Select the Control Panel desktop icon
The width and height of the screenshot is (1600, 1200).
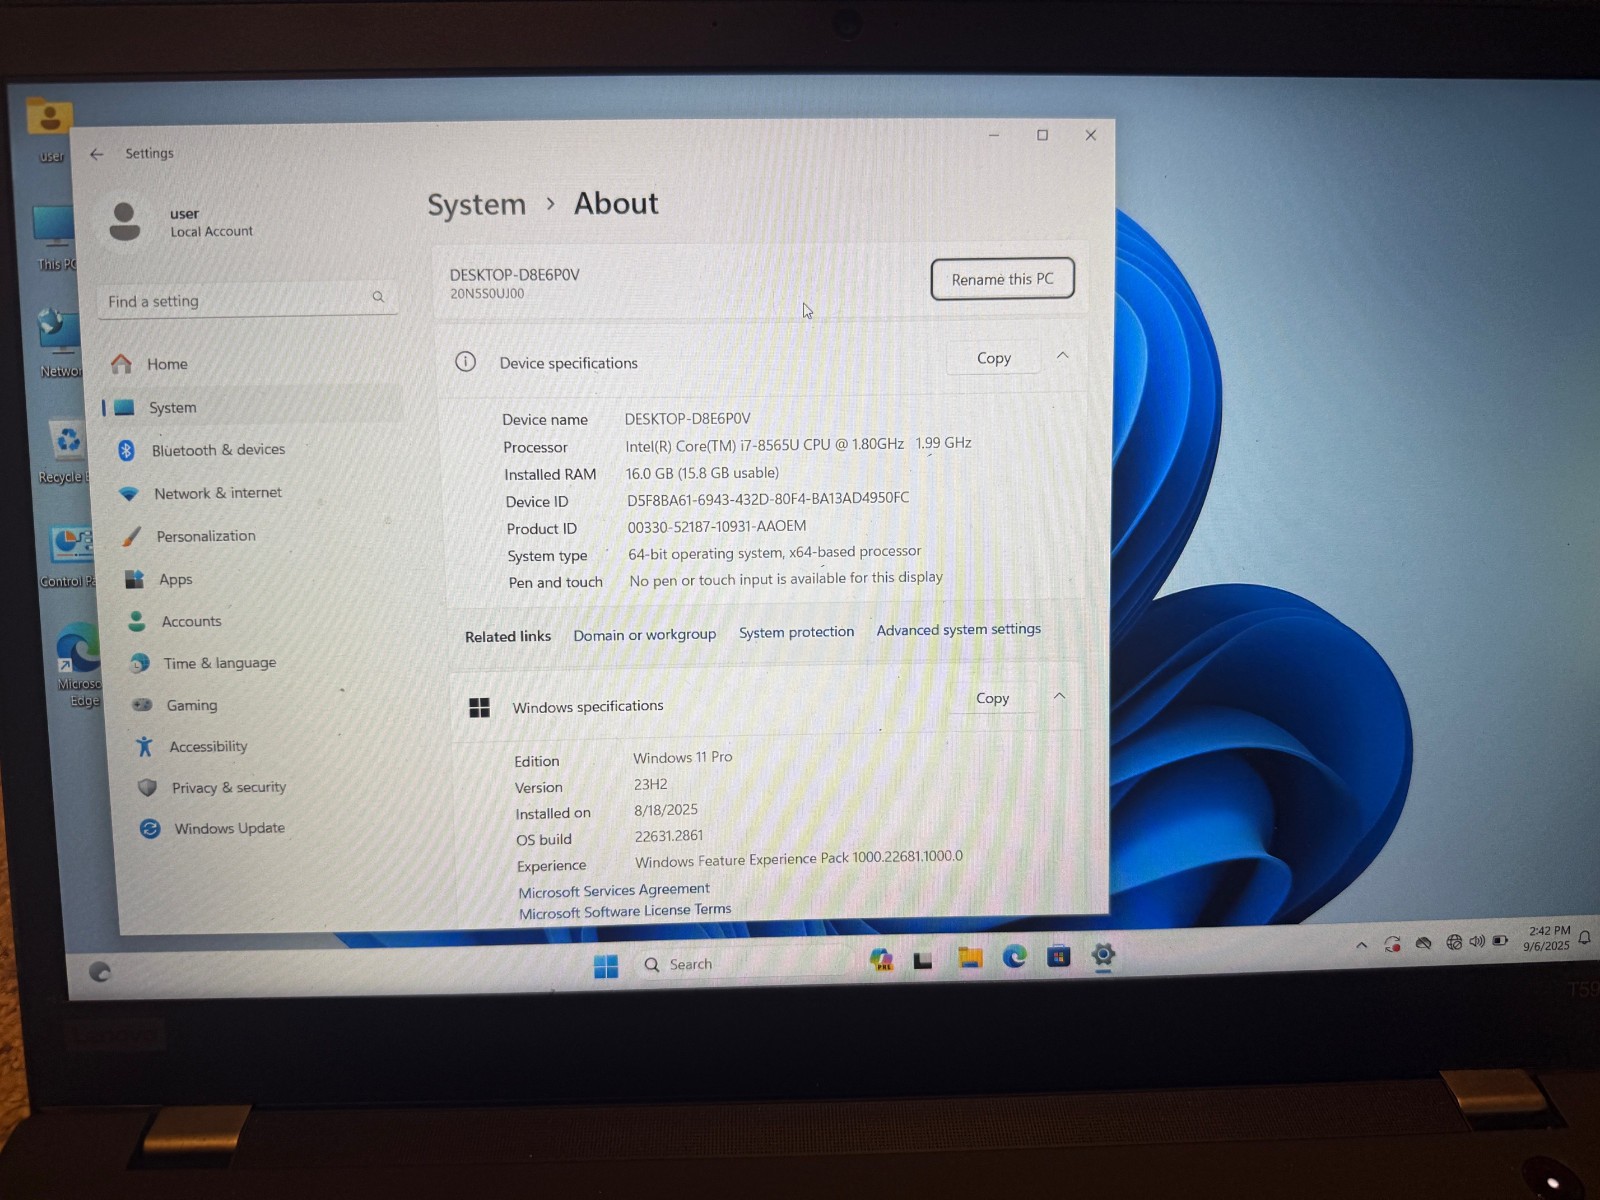[68, 557]
